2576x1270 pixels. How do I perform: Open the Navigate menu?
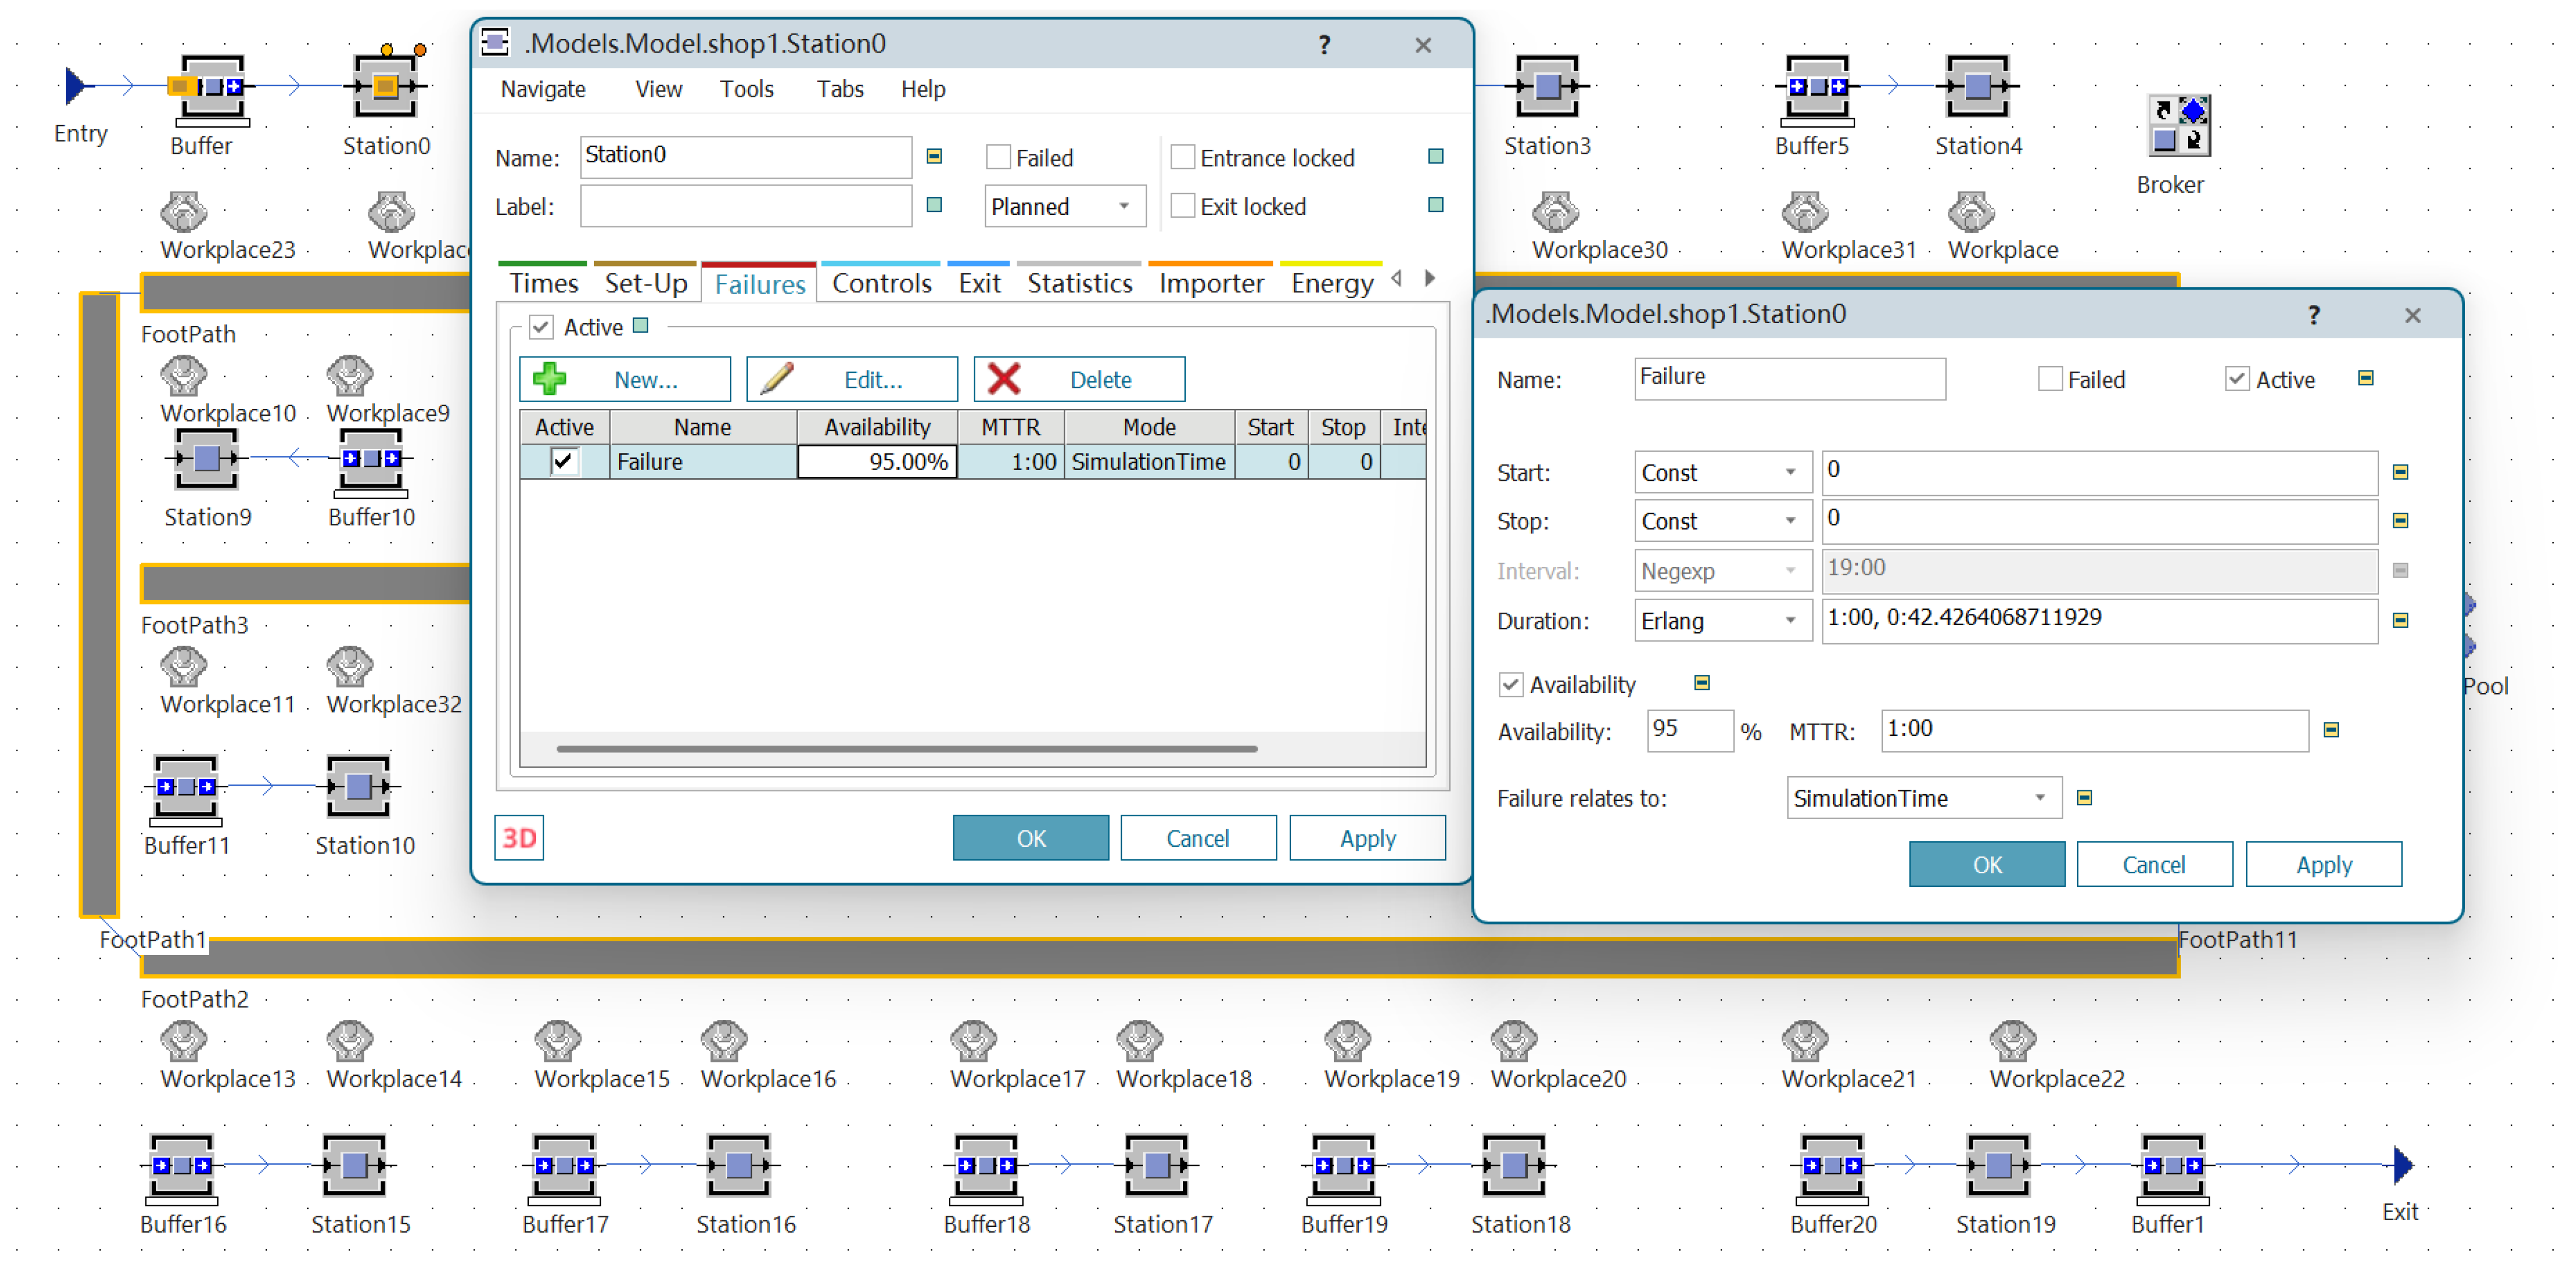[x=543, y=89]
